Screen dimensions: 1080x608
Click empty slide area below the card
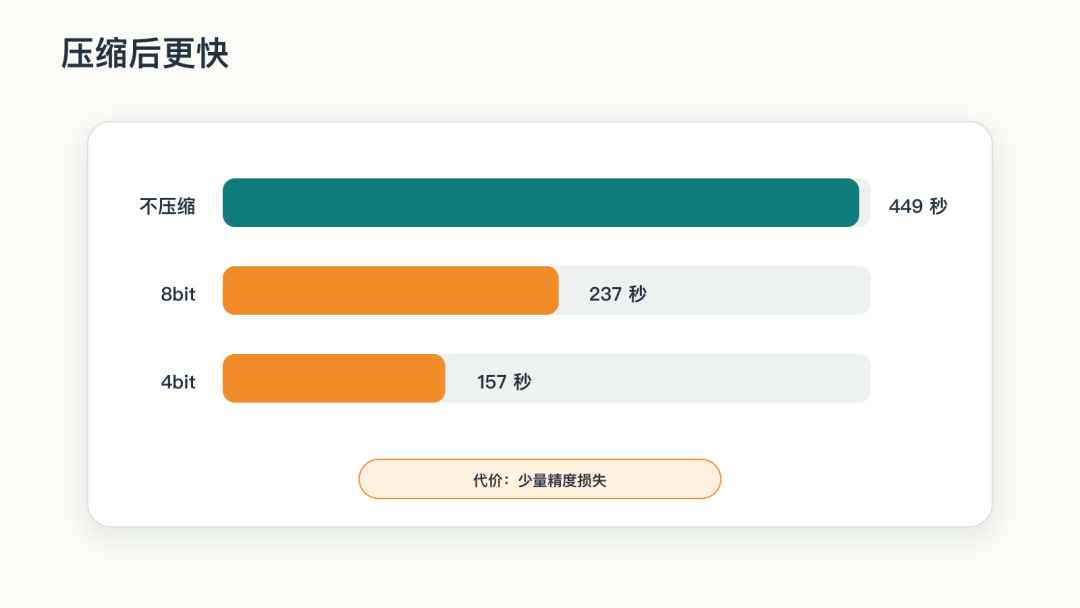[x=540, y=570]
